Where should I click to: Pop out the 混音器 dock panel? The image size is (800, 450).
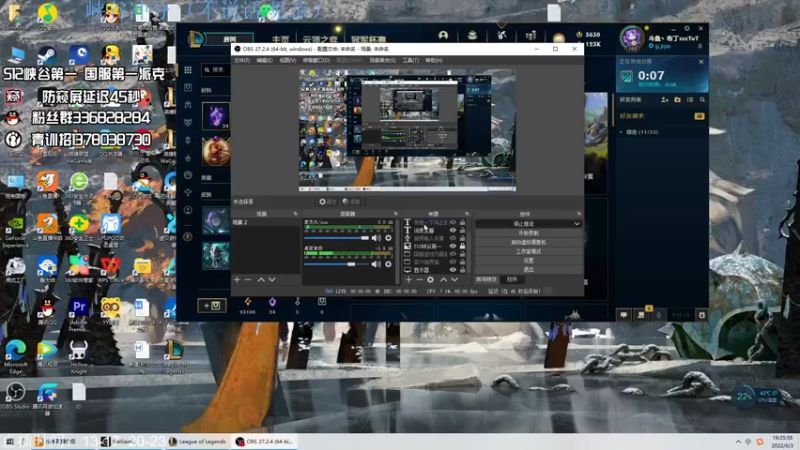(395, 214)
